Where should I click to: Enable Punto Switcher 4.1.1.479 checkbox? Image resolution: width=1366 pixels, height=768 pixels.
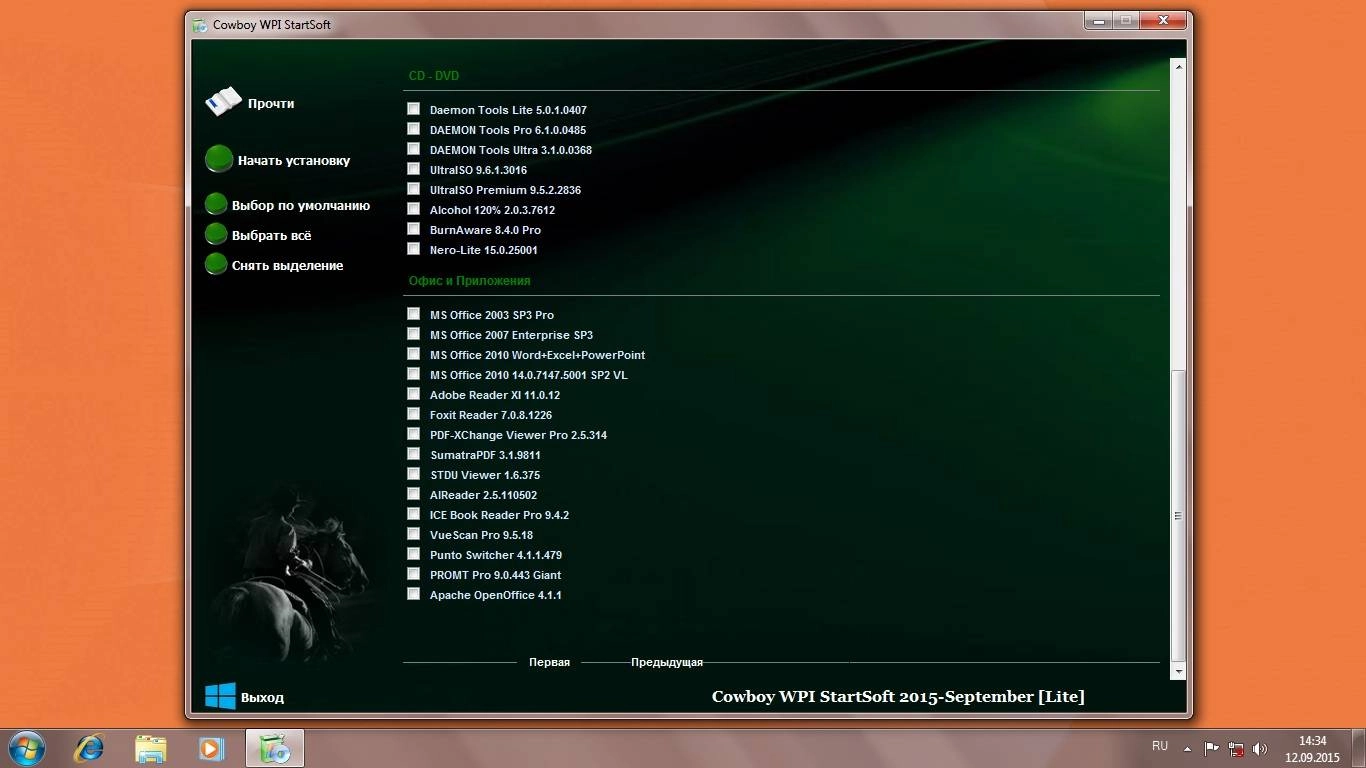(x=413, y=554)
